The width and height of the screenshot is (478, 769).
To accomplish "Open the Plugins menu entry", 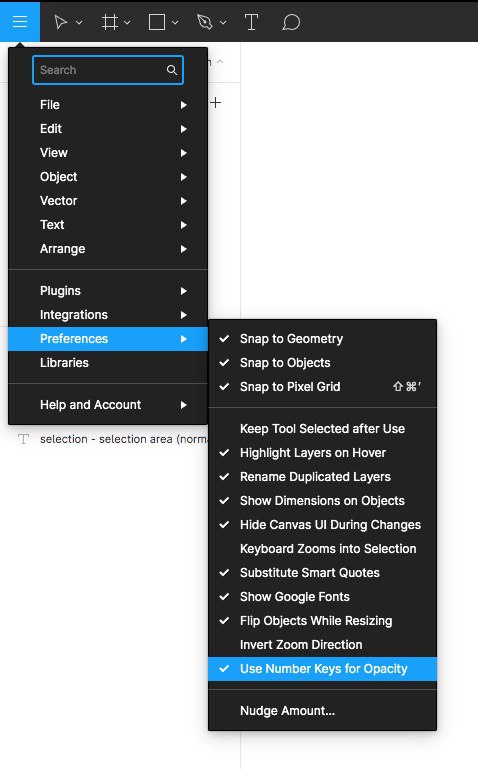I will [x=108, y=291].
